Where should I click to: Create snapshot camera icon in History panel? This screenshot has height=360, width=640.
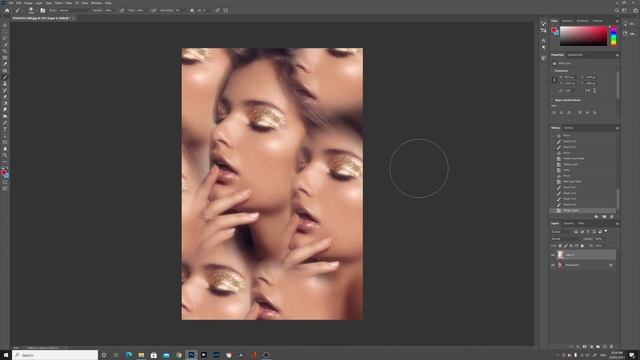click(604, 217)
